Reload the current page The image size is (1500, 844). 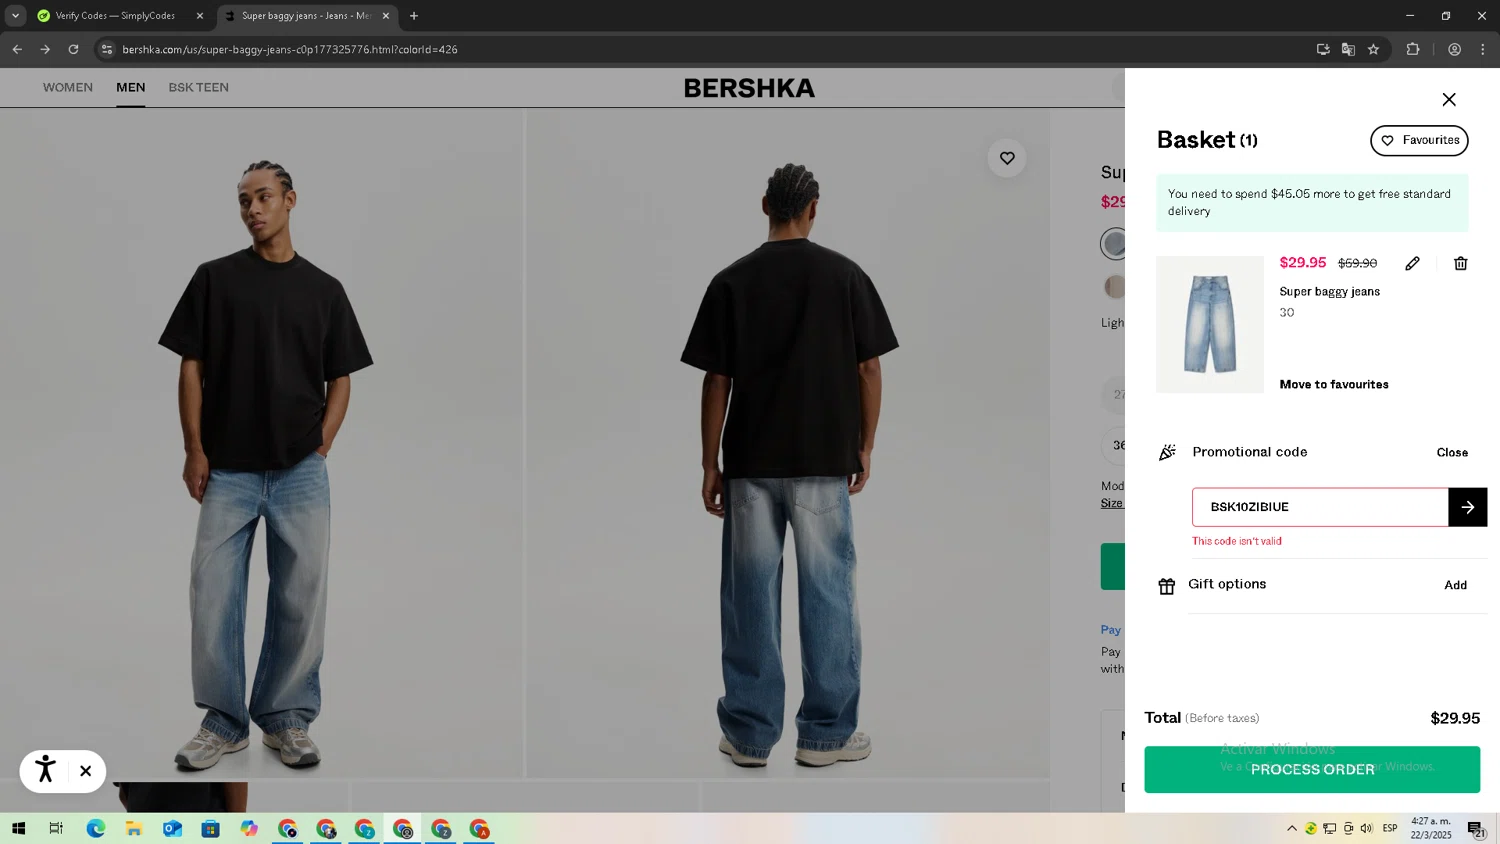(73, 49)
